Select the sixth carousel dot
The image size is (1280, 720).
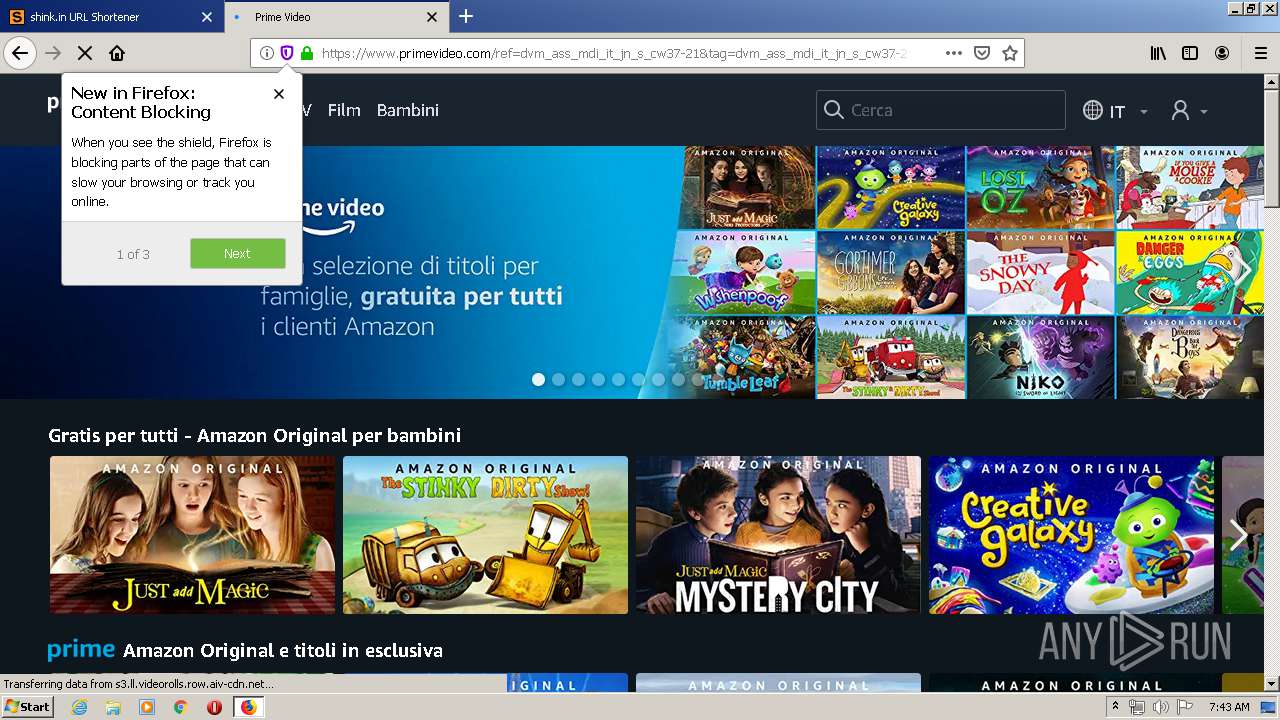pos(638,379)
